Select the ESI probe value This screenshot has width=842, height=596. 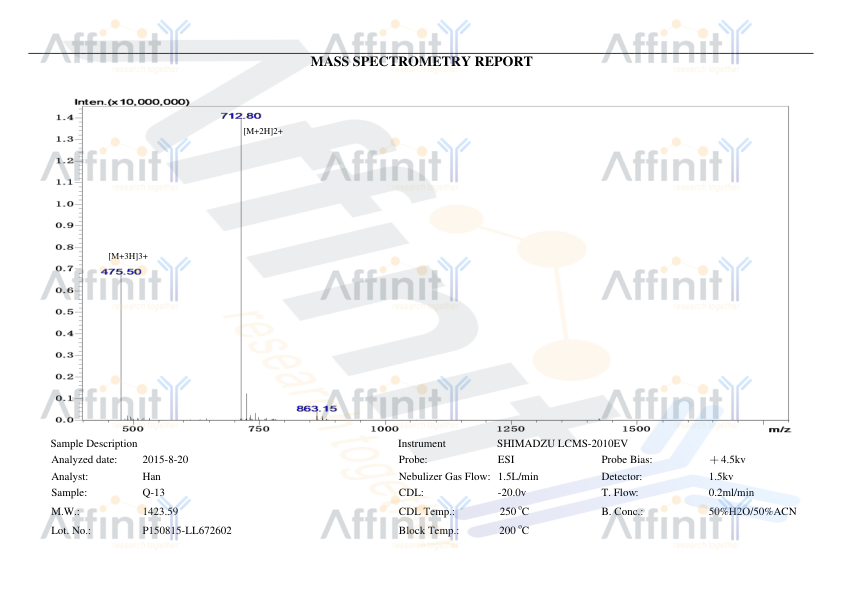506,460
